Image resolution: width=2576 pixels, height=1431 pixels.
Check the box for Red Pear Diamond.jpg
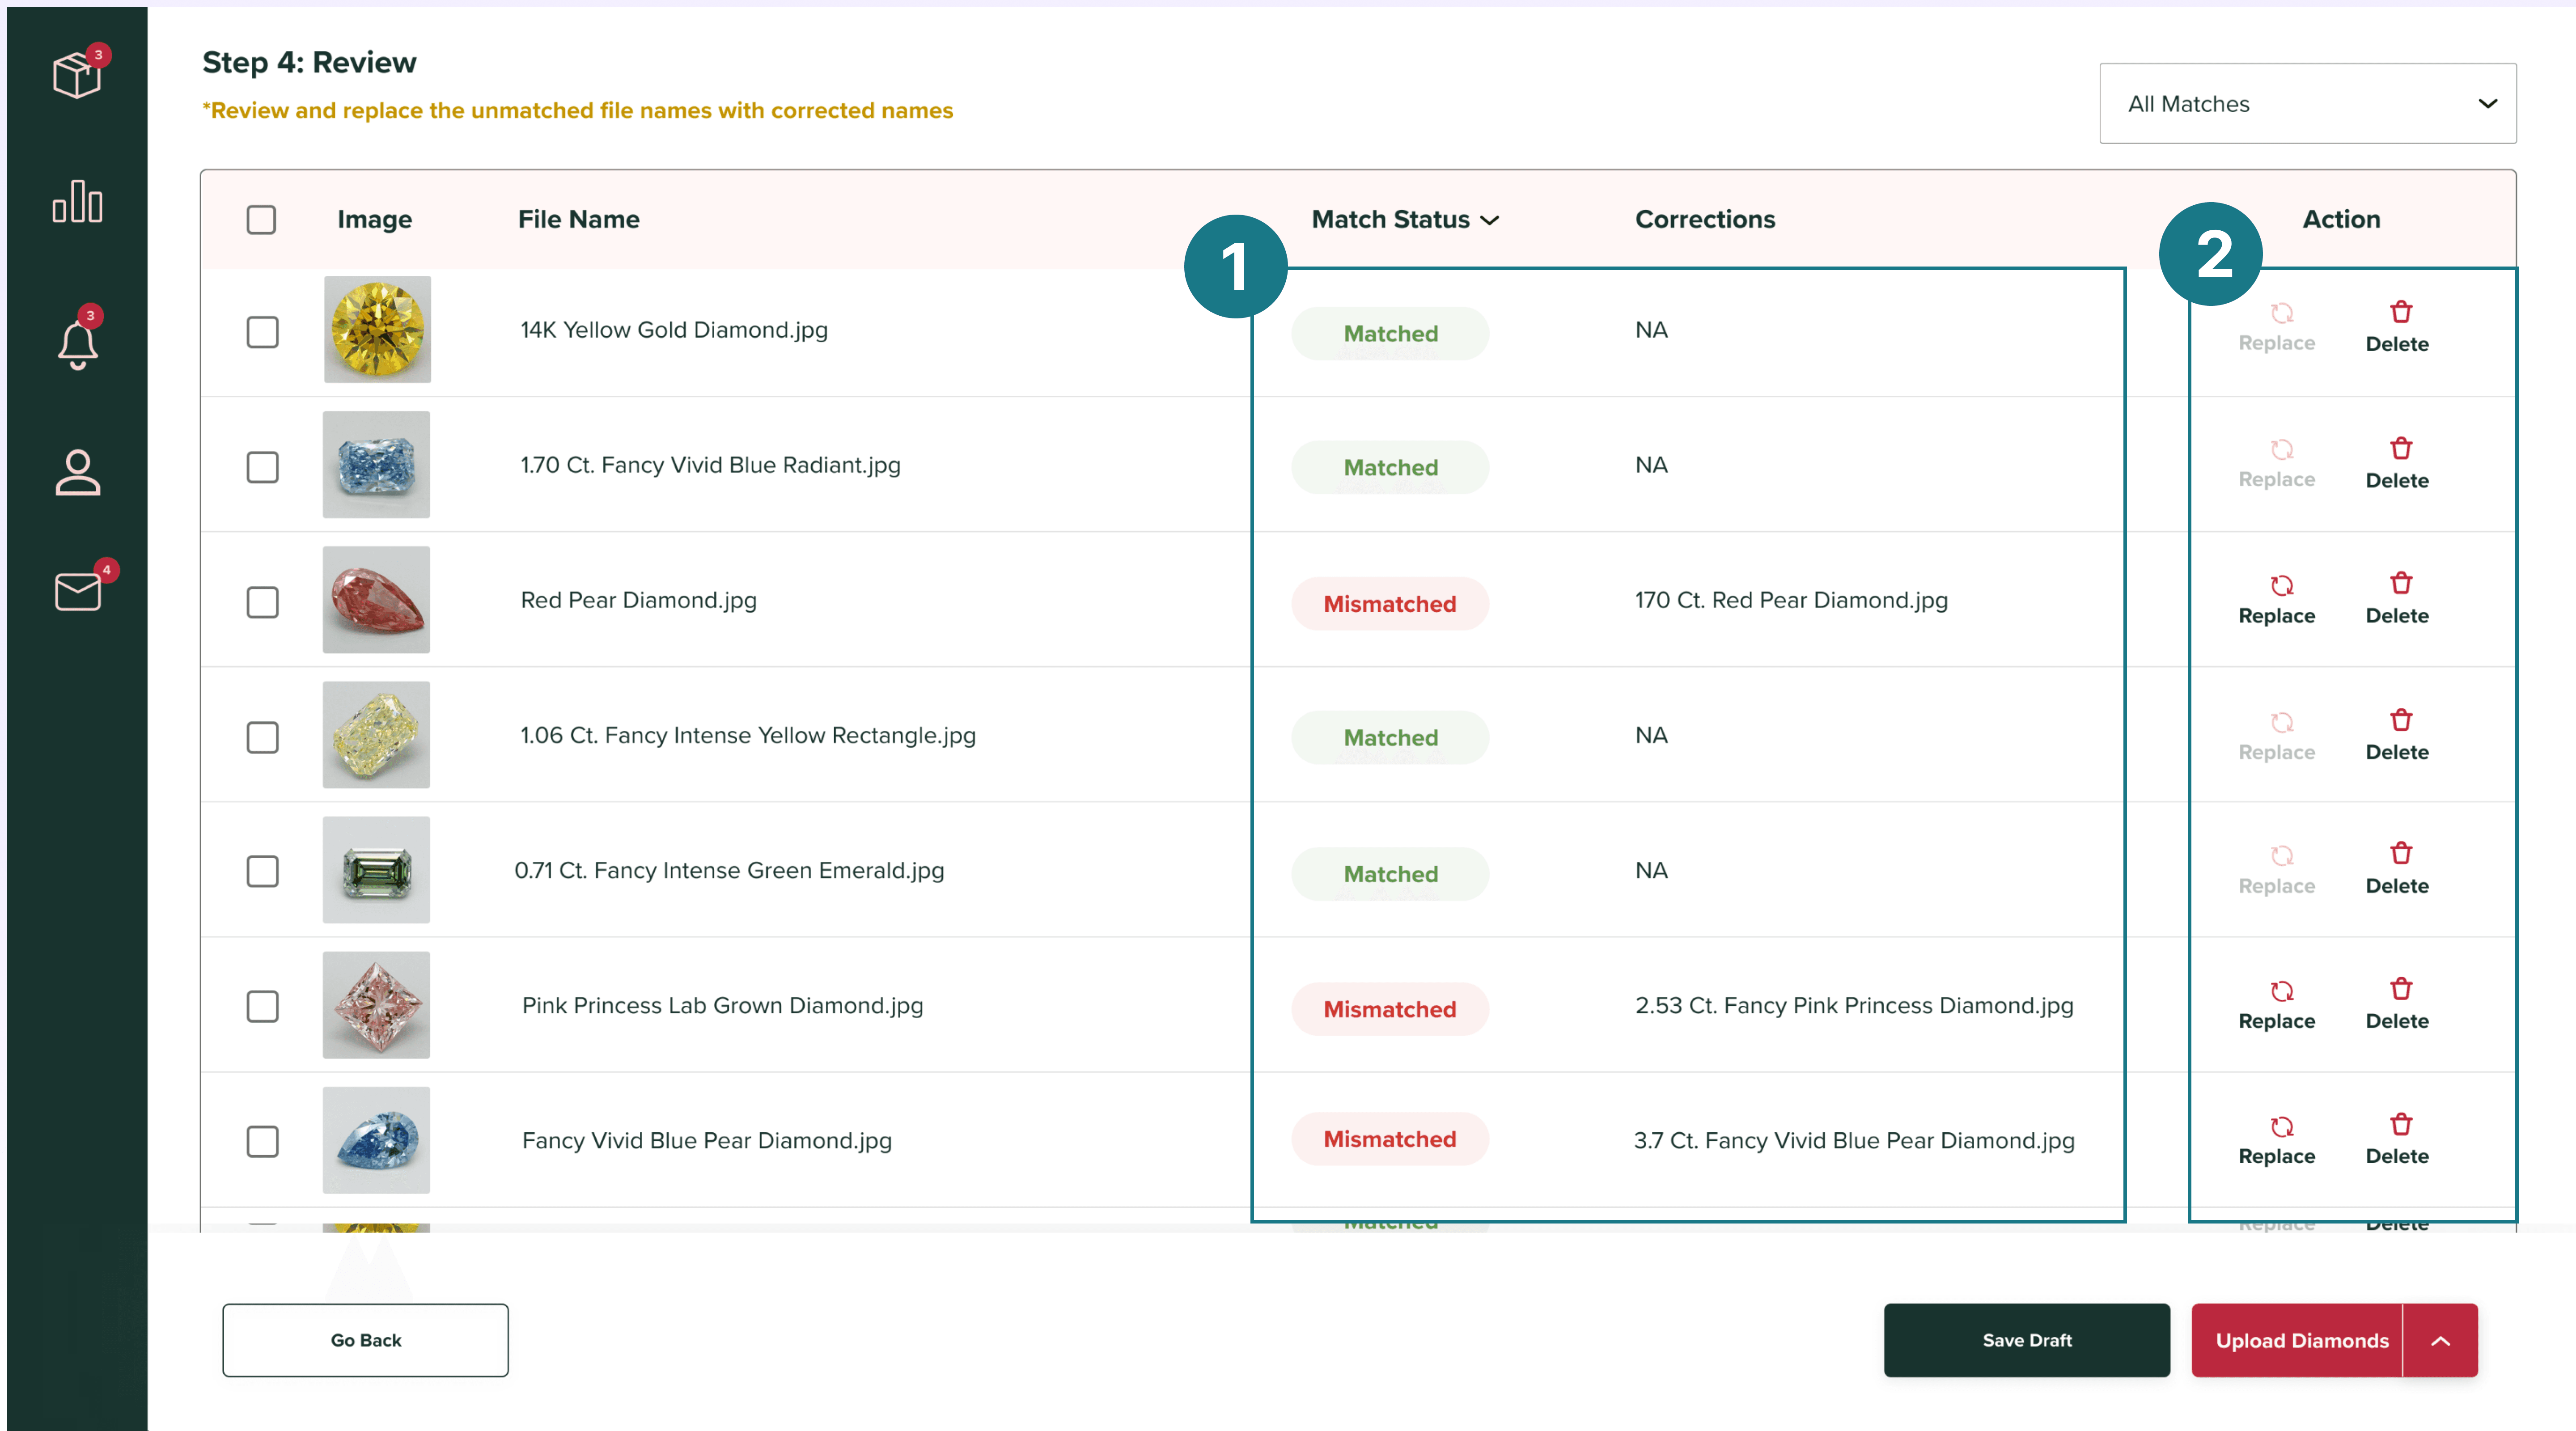pos(262,602)
